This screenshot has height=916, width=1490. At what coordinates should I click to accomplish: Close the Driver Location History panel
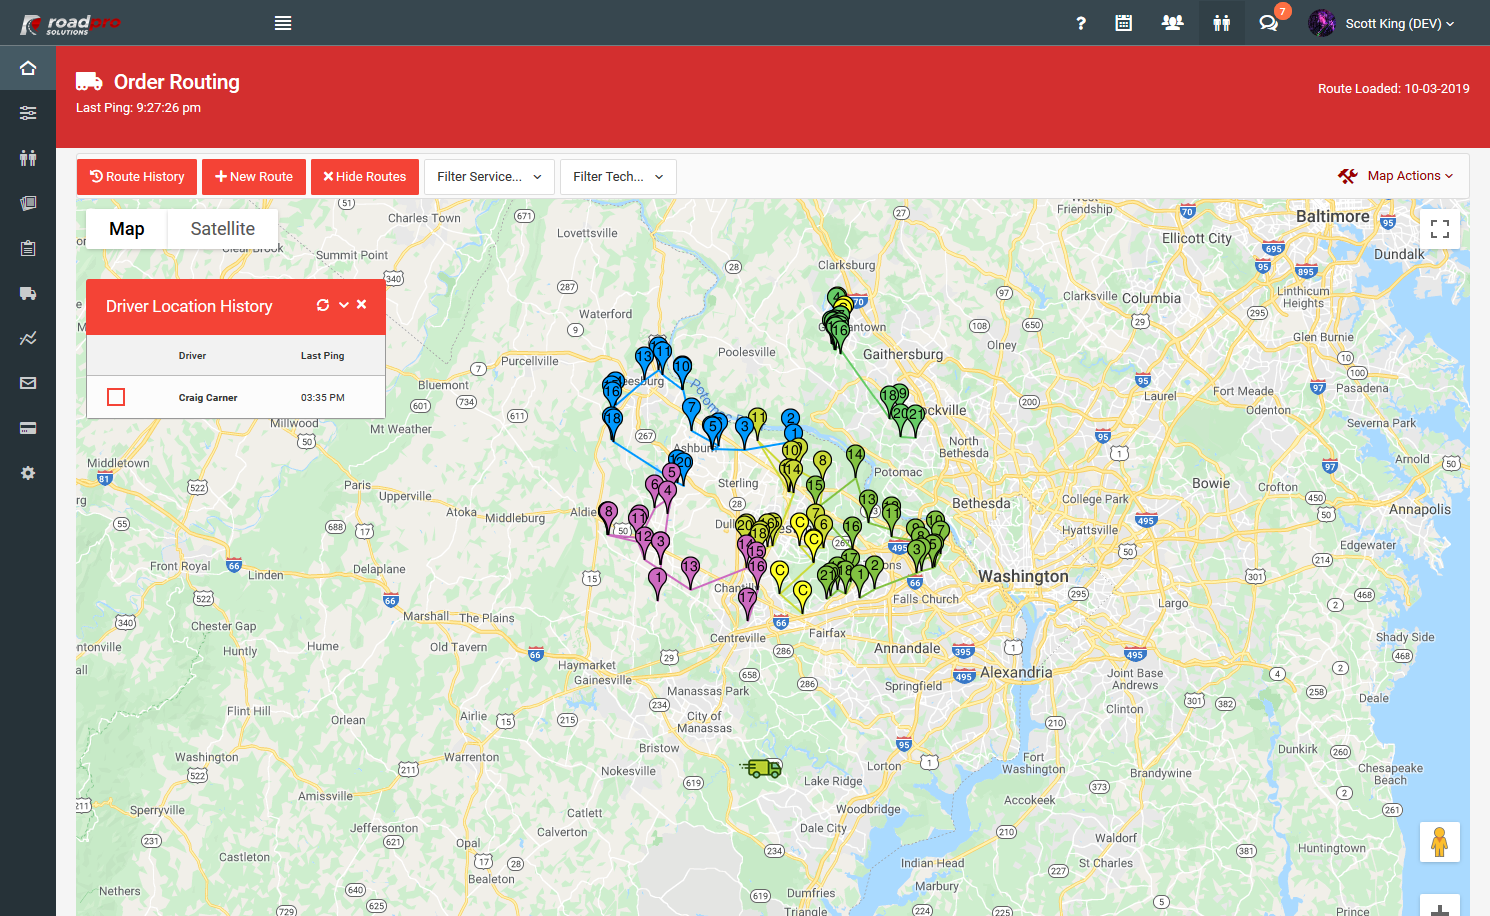362,305
